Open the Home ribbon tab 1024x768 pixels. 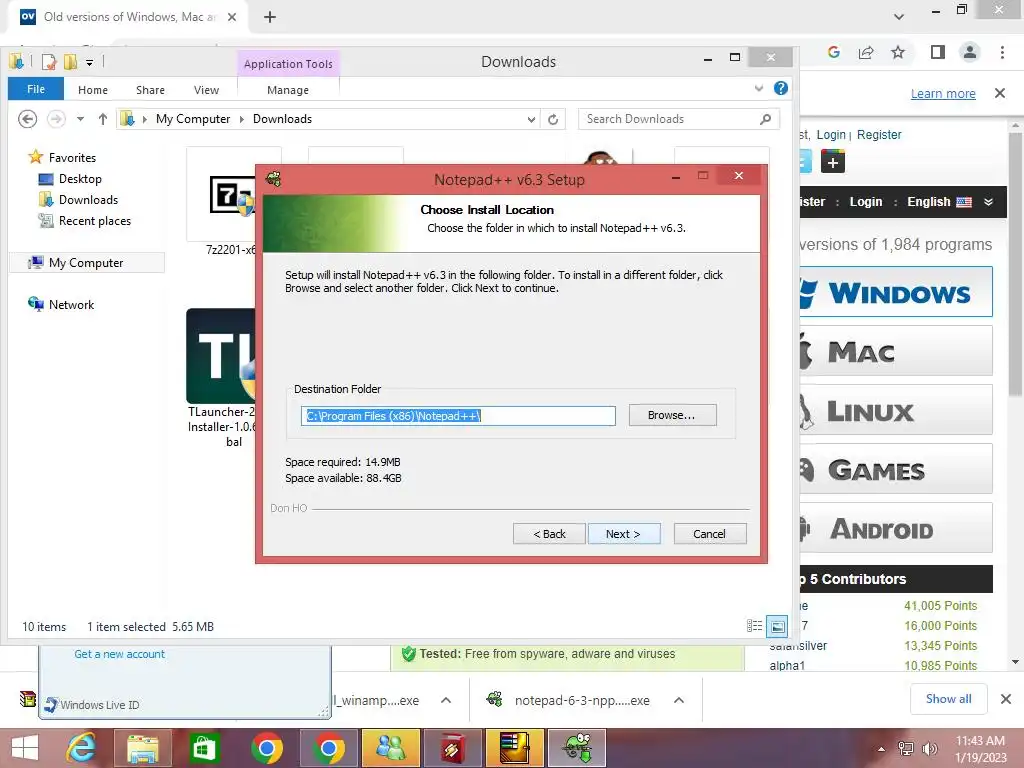pyautogui.click(x=93, y=89)
